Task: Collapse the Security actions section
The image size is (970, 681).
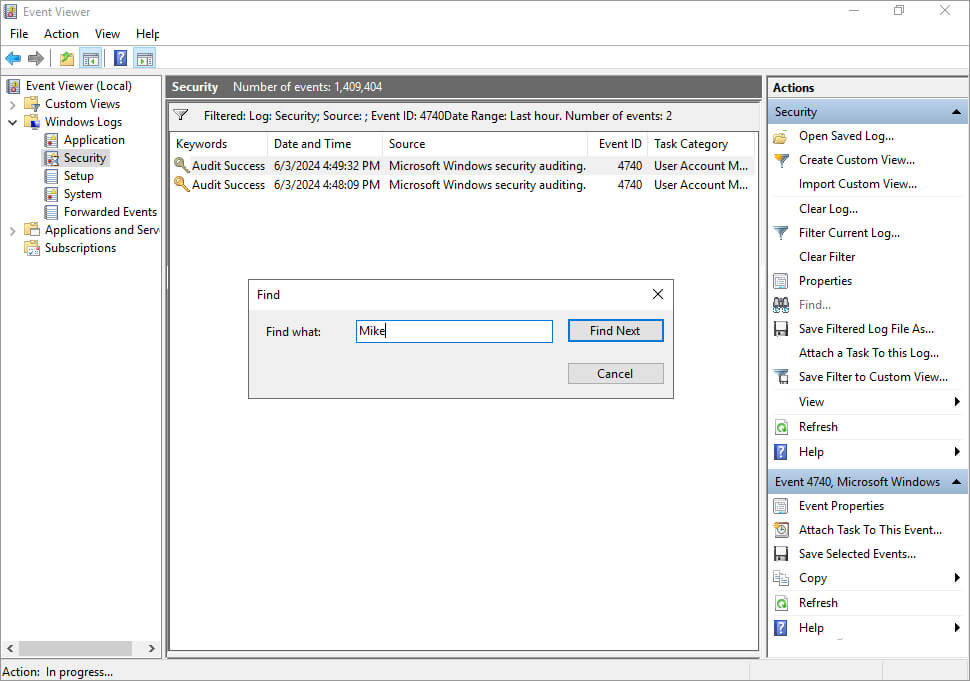Action: 956,112
